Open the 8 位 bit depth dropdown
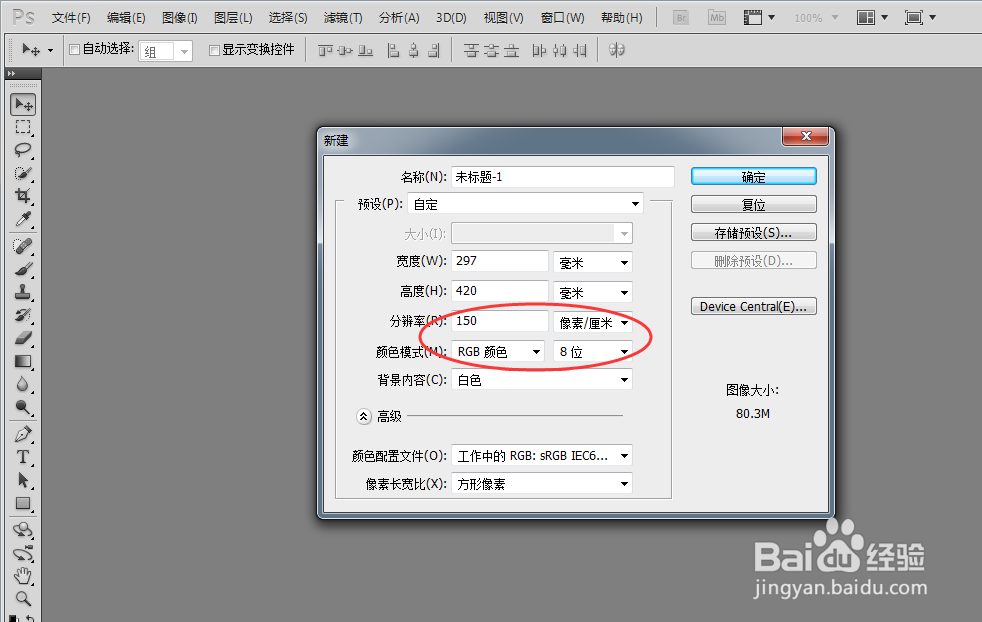 [592, 351]
